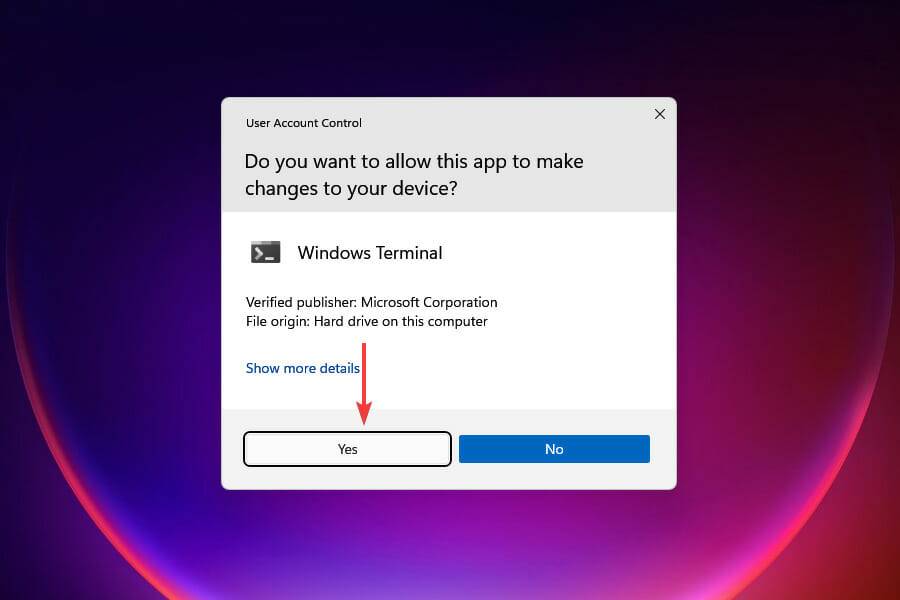This screenshot has width=900, height=600.
Task: Deny the request with the No button
Action: click(554, 449)
